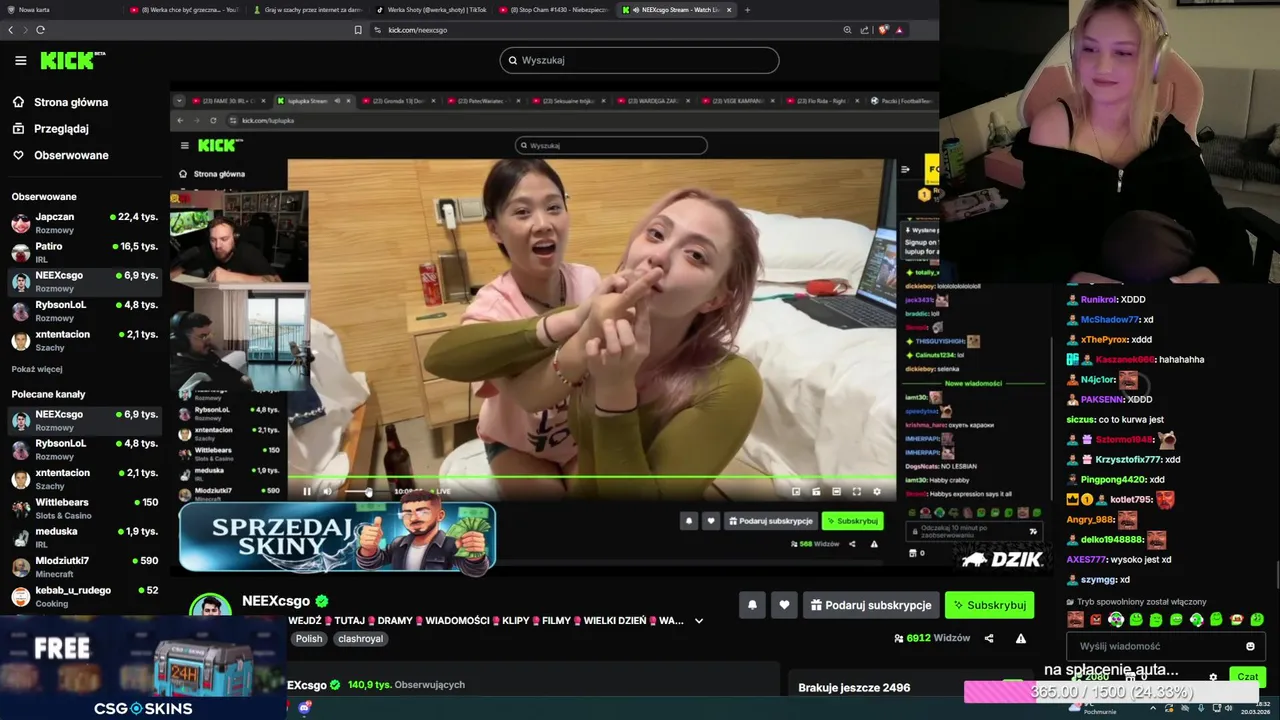Send message with Czat button
The height and width of the screenshot is (720, 1280).
(x=1247, y=677)
